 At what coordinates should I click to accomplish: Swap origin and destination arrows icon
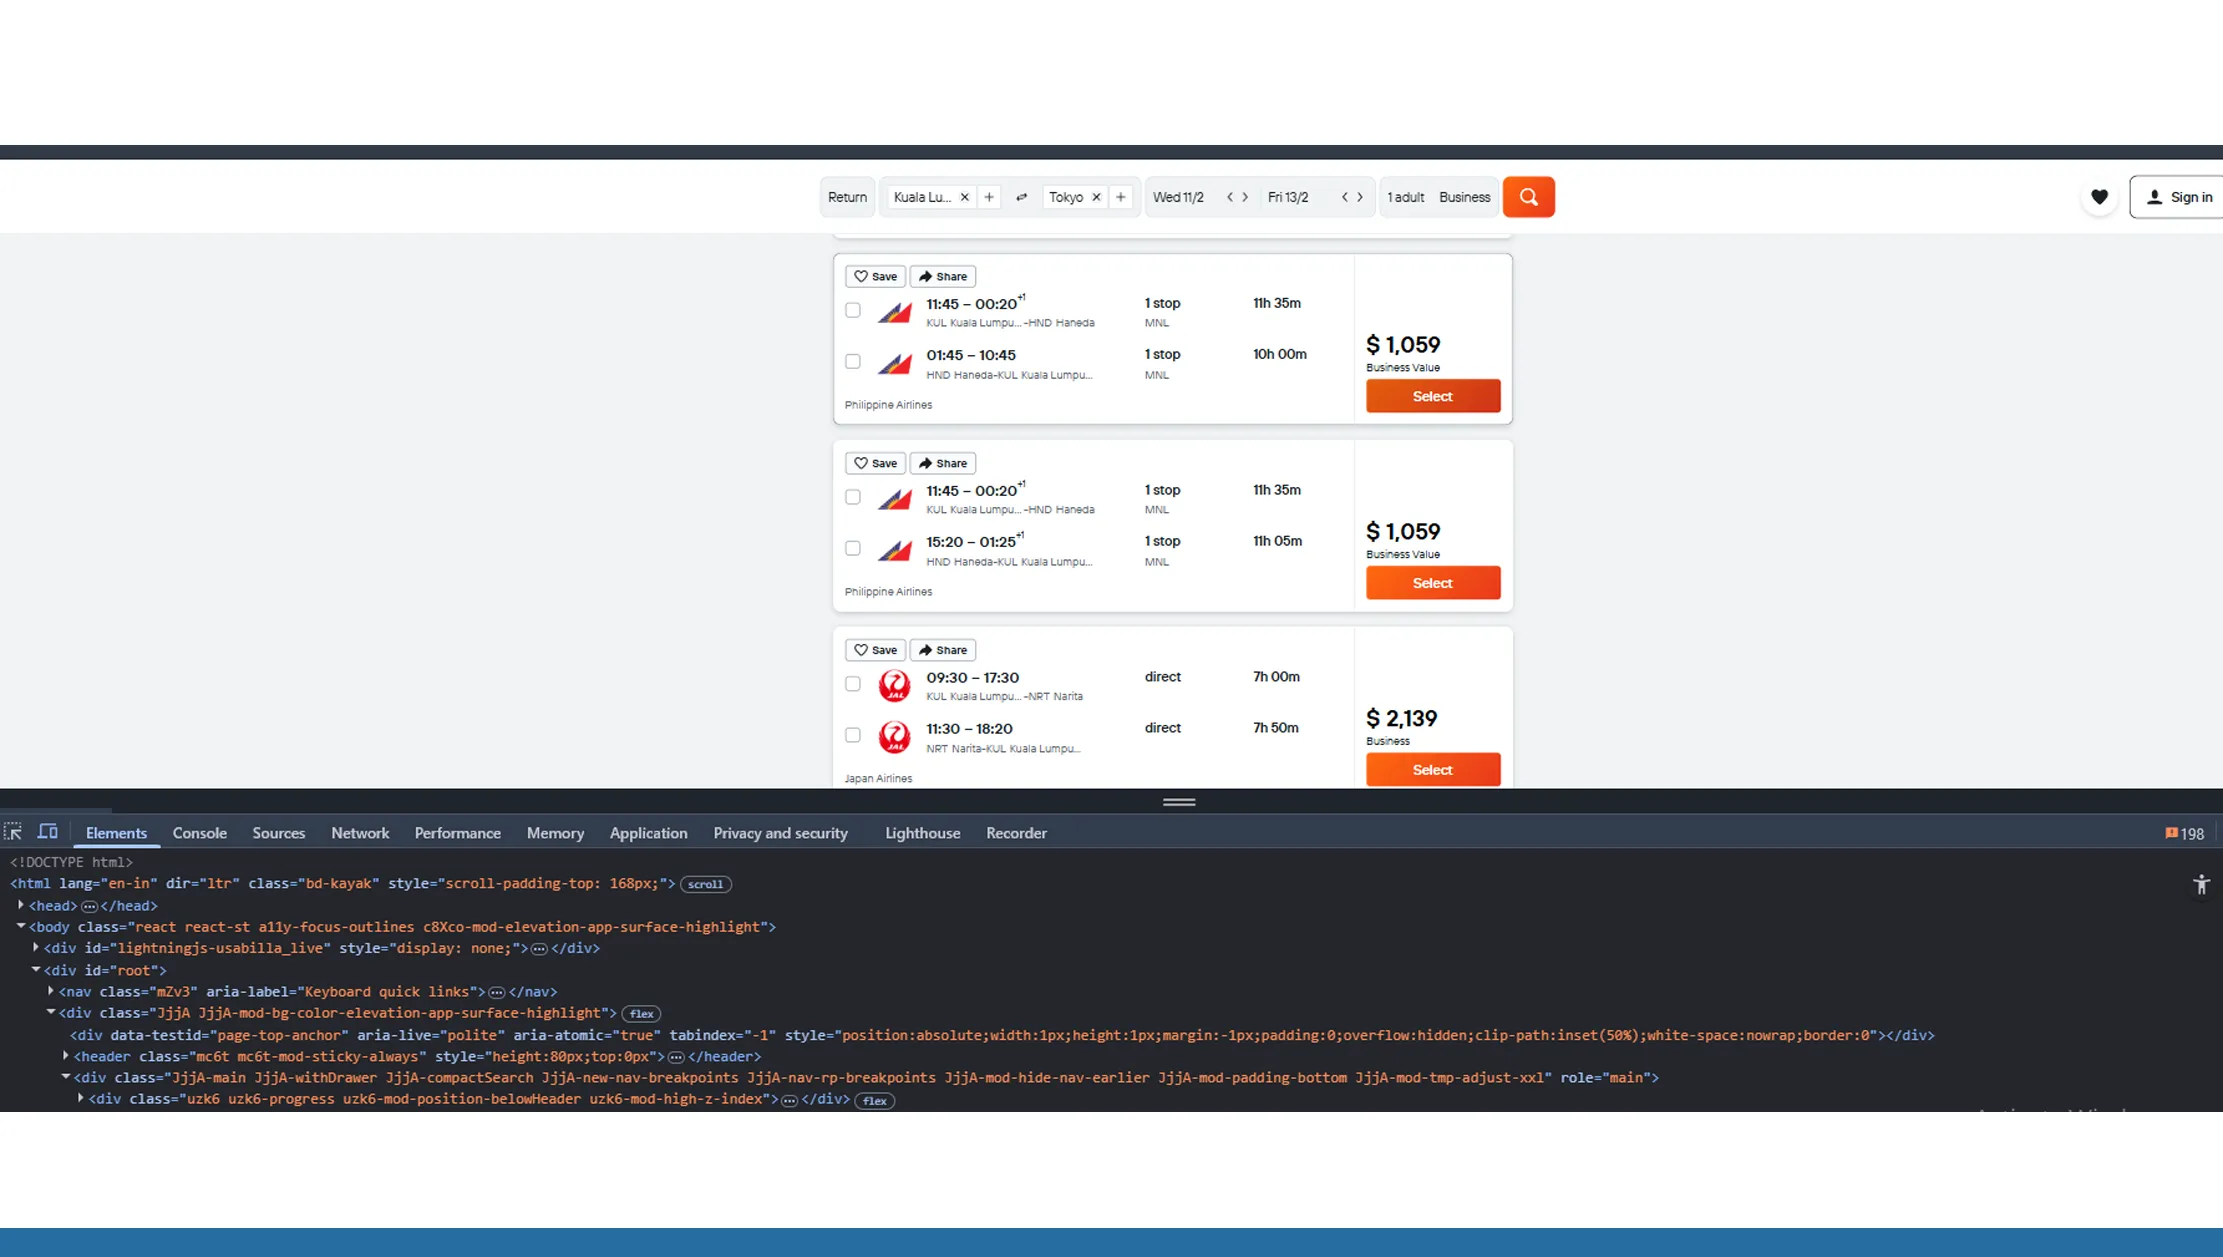(1021, 197)
